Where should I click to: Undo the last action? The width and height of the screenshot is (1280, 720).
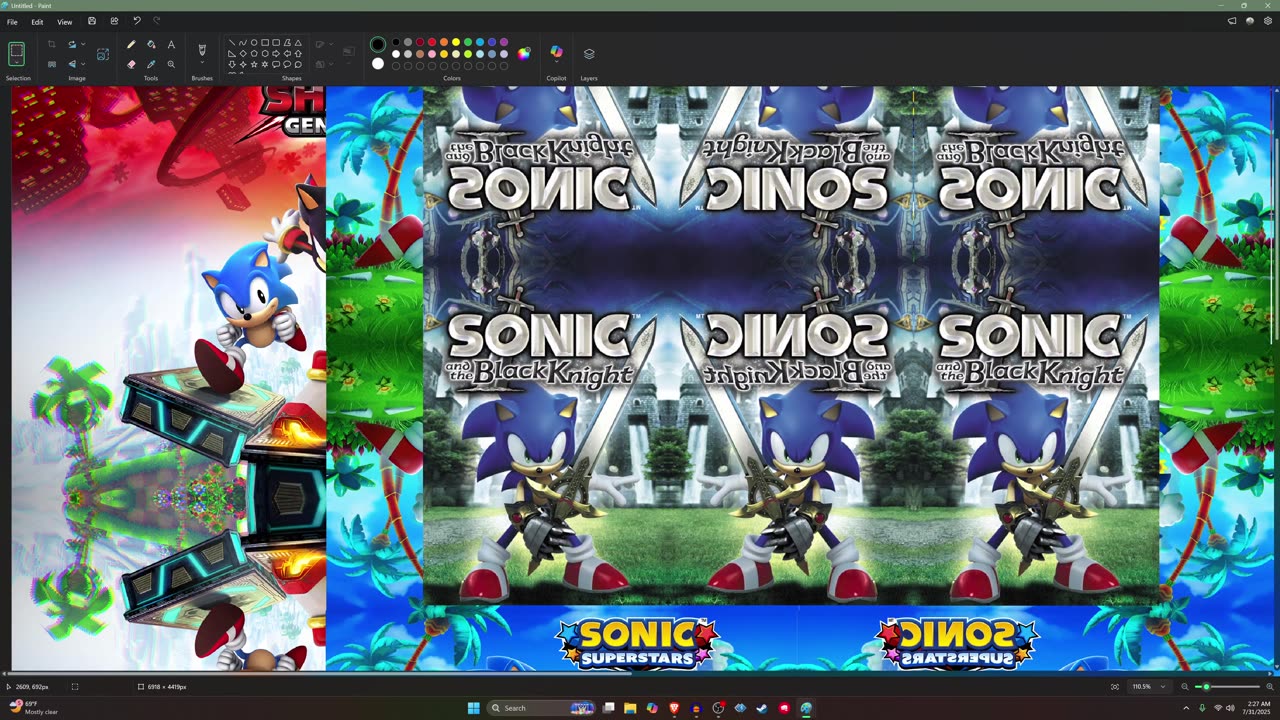pyautogui.click(x=137, y=21)
